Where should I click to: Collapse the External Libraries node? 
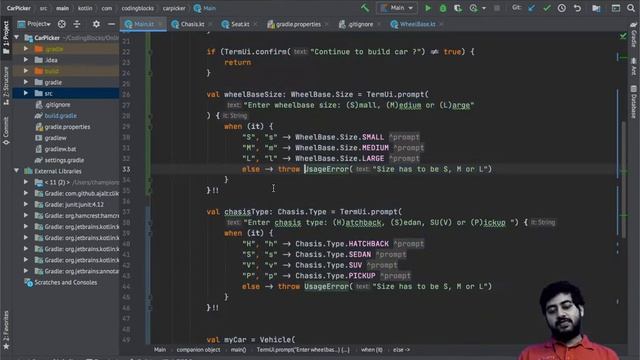coord(17,171)
